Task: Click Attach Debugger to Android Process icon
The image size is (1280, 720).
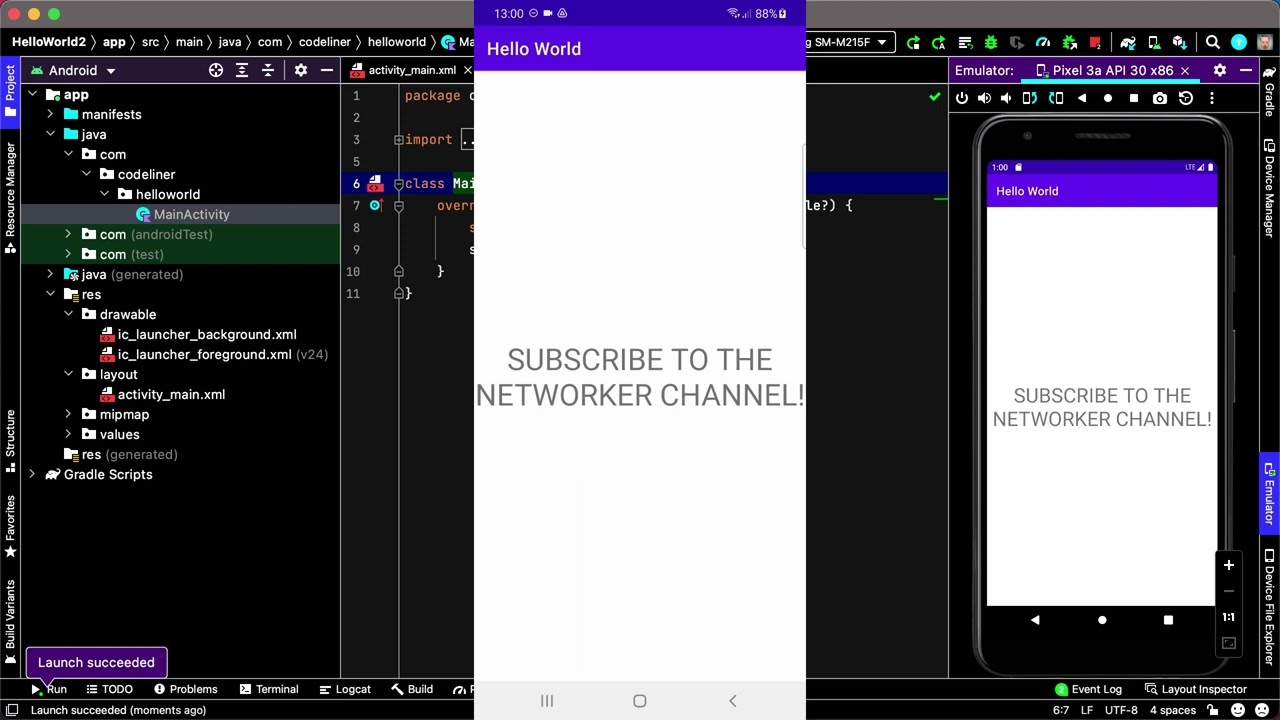Action: [1070, 42]
